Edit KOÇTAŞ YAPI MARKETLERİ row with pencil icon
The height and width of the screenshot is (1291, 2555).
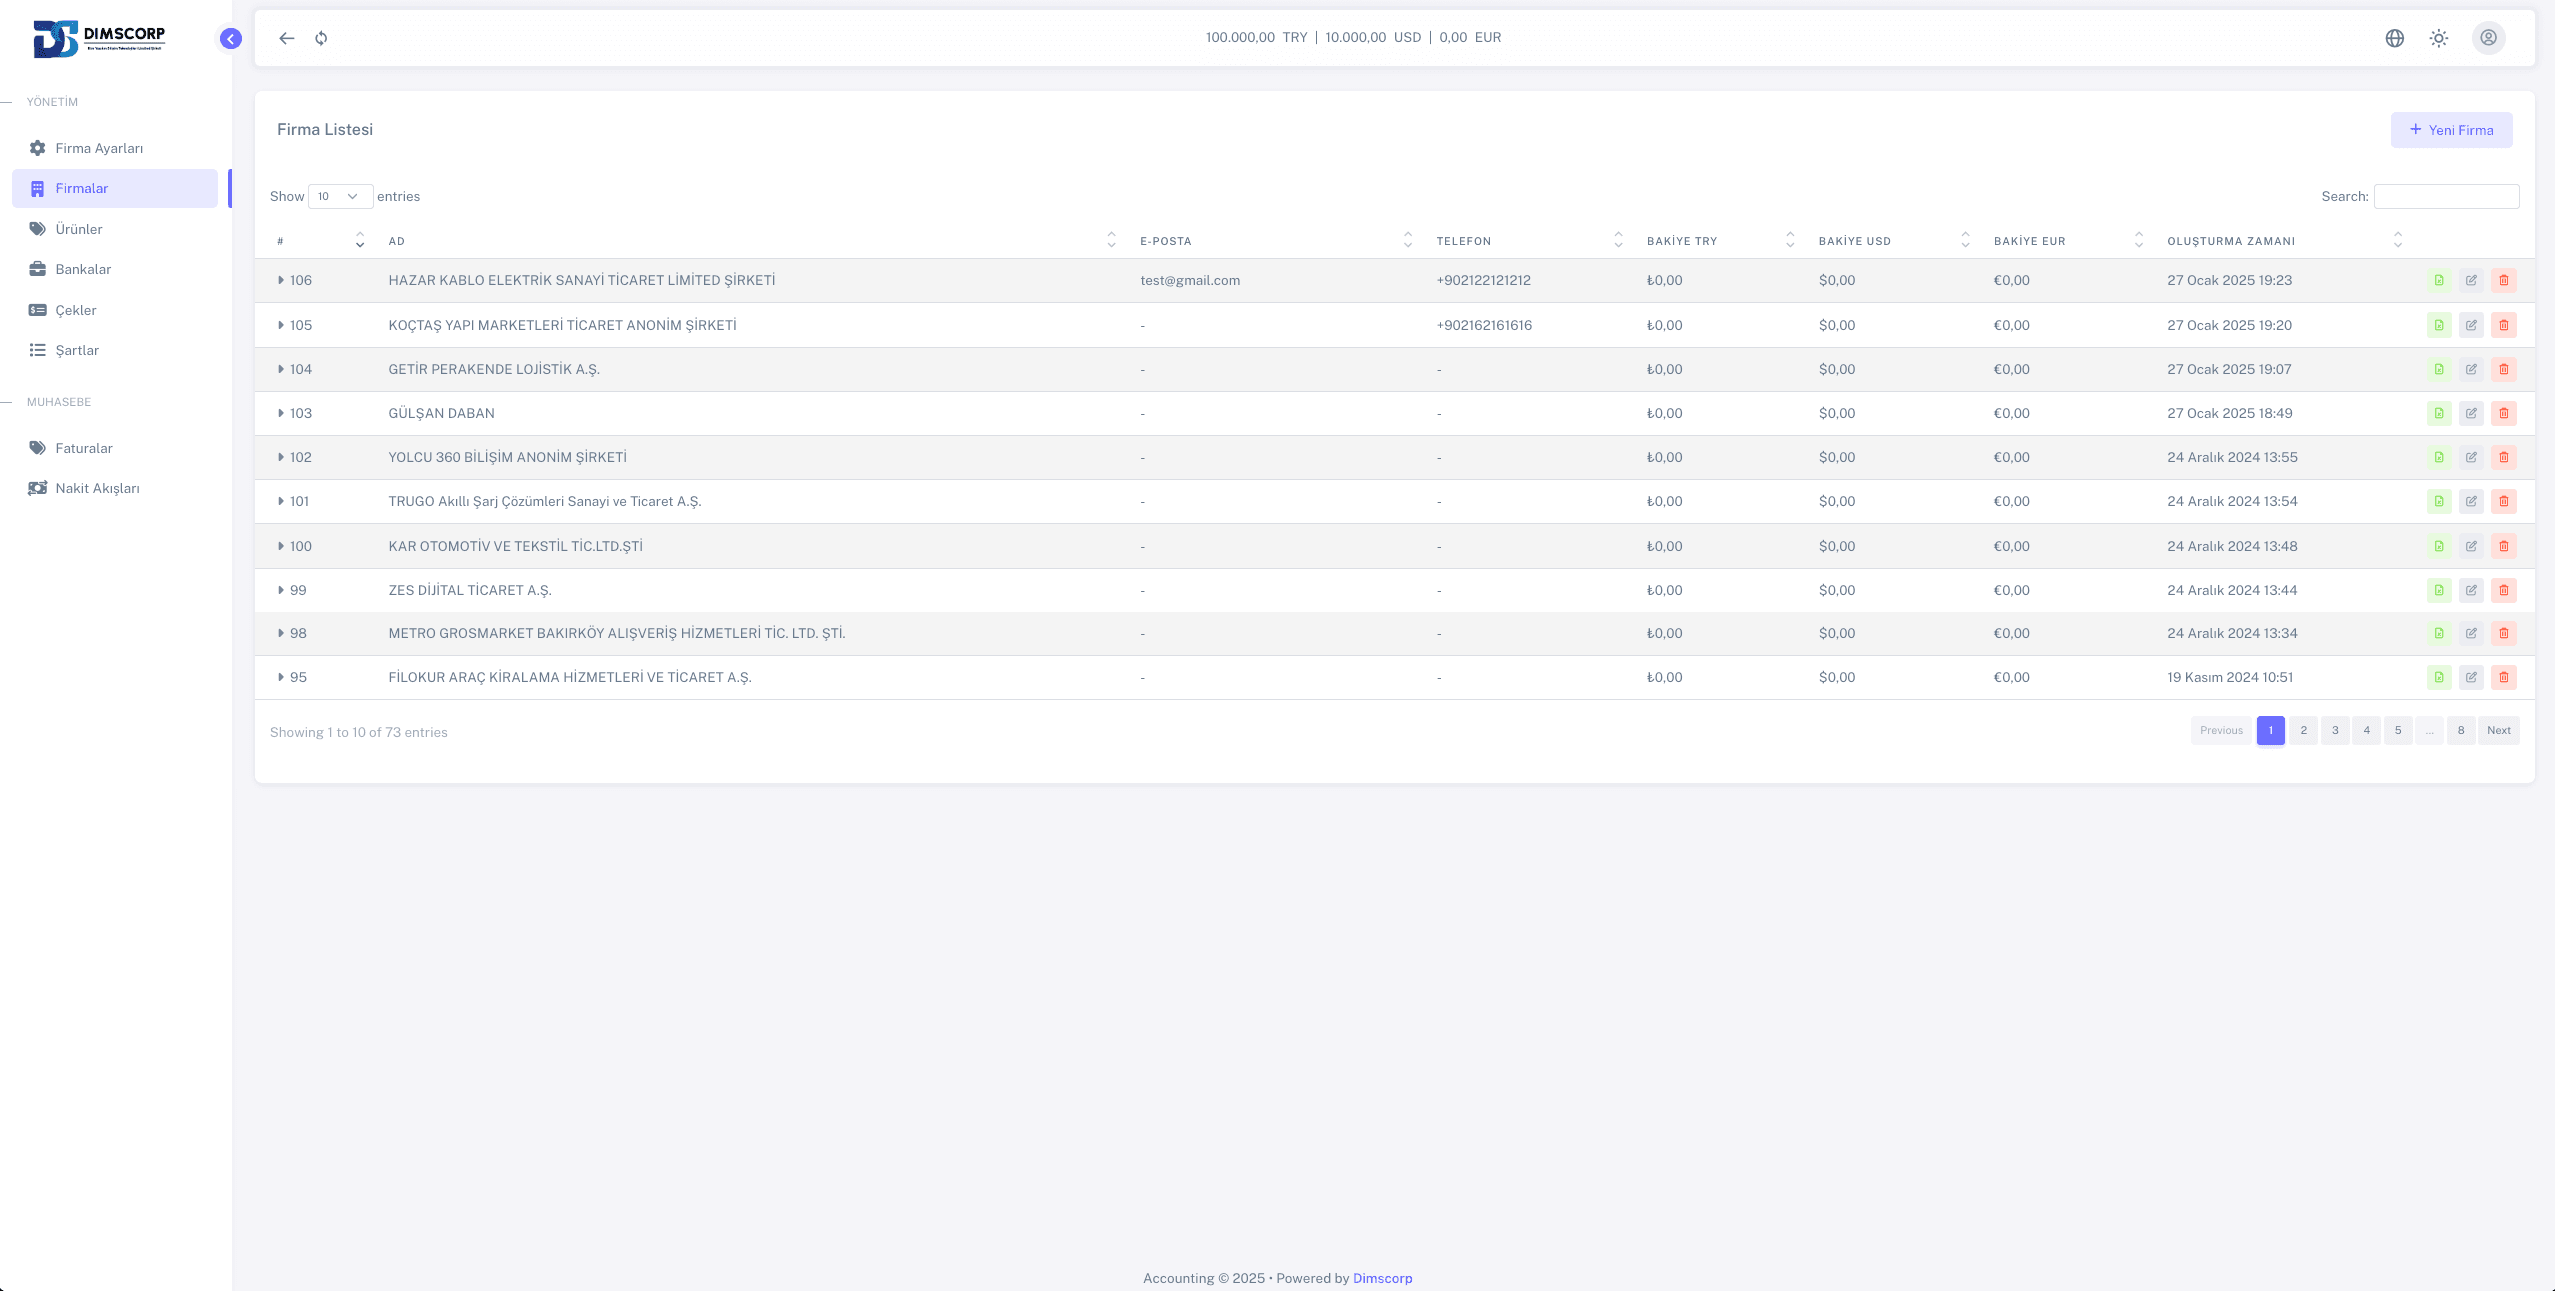click(x=2471, y=325)
